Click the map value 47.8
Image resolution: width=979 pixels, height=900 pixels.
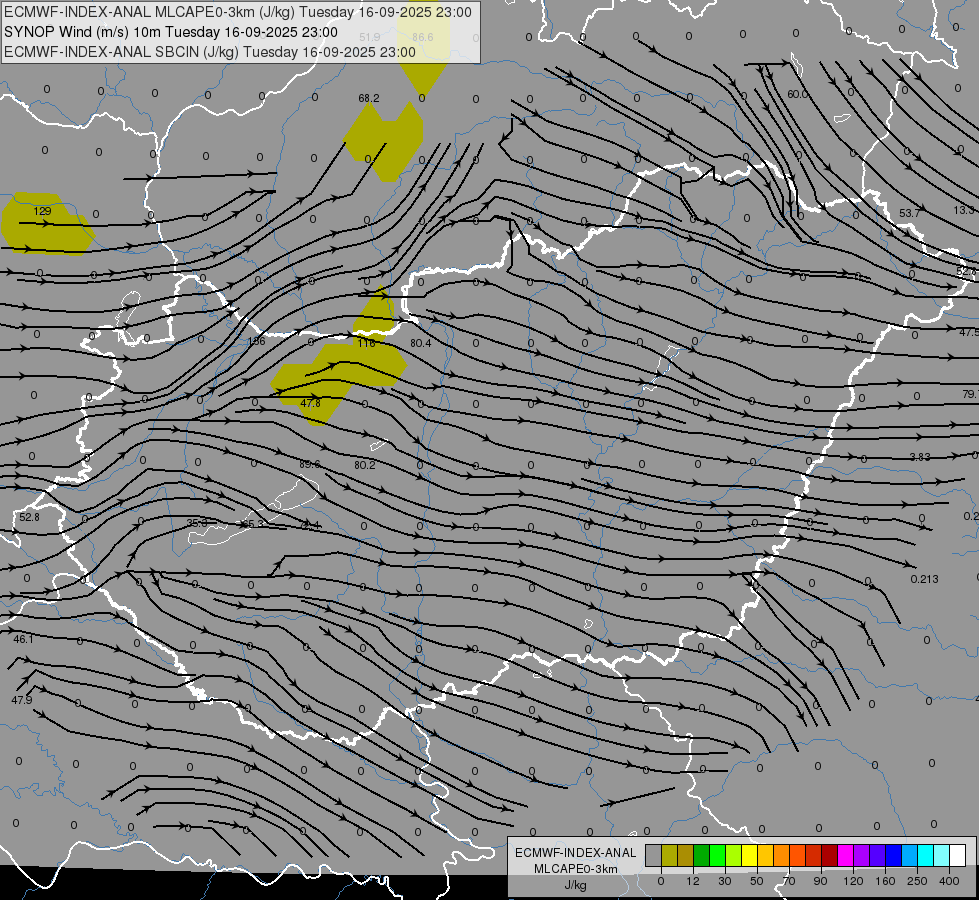tap(310, 403)
